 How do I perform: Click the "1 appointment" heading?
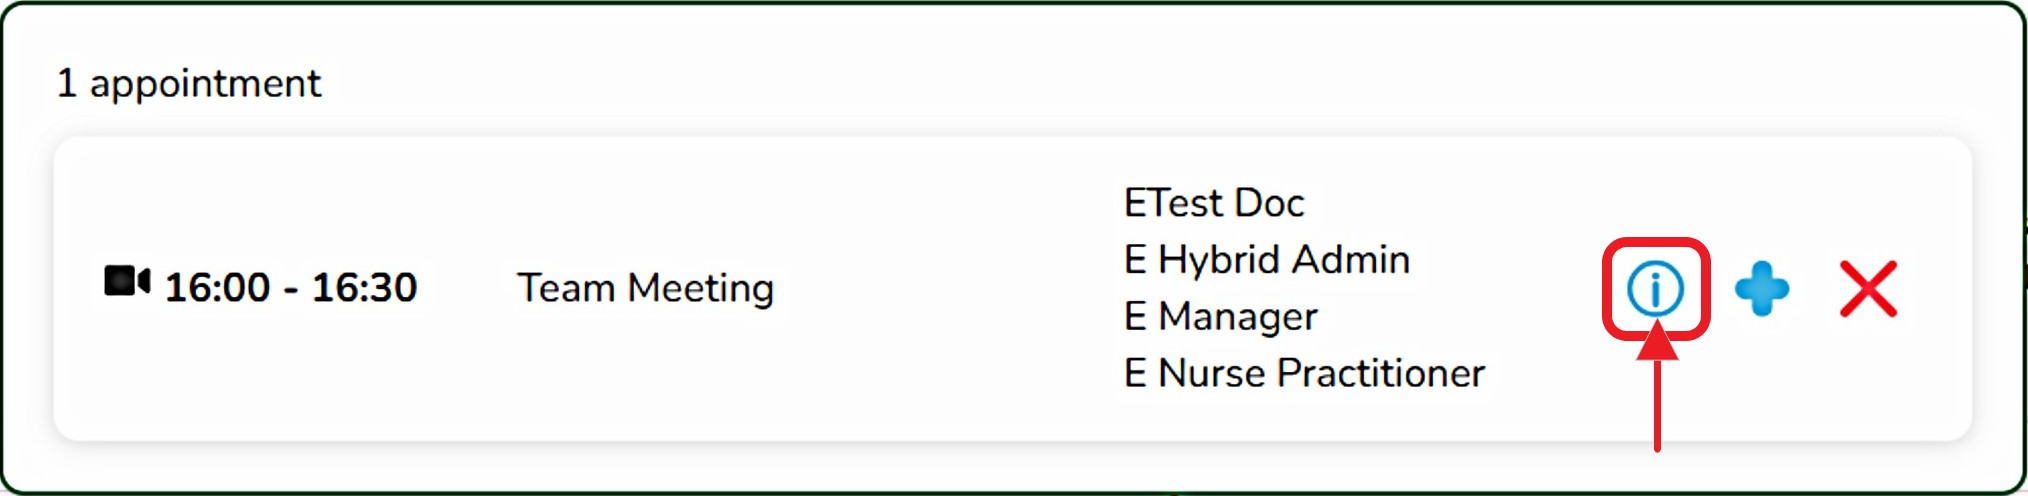point(189,83)
